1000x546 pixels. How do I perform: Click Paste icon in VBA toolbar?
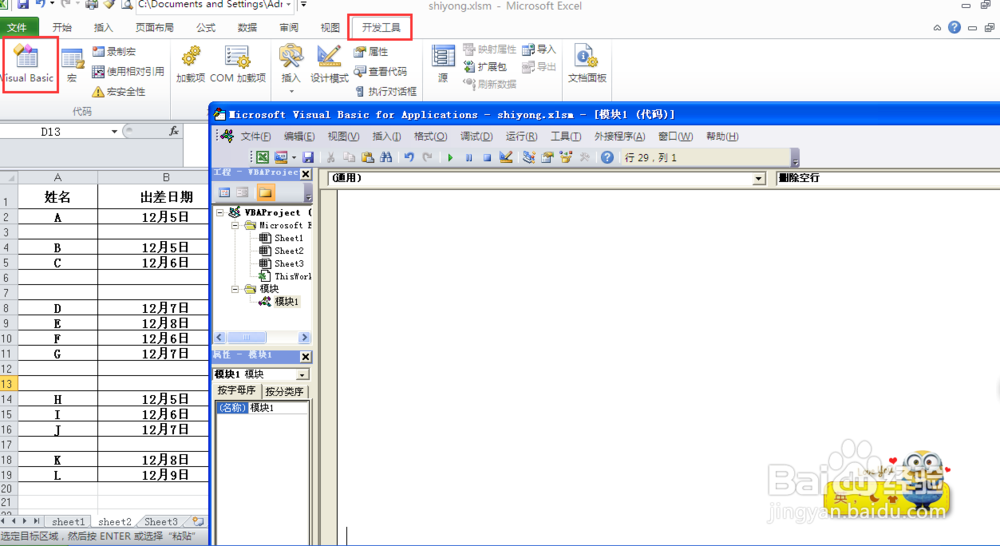[x=367, y=157]
